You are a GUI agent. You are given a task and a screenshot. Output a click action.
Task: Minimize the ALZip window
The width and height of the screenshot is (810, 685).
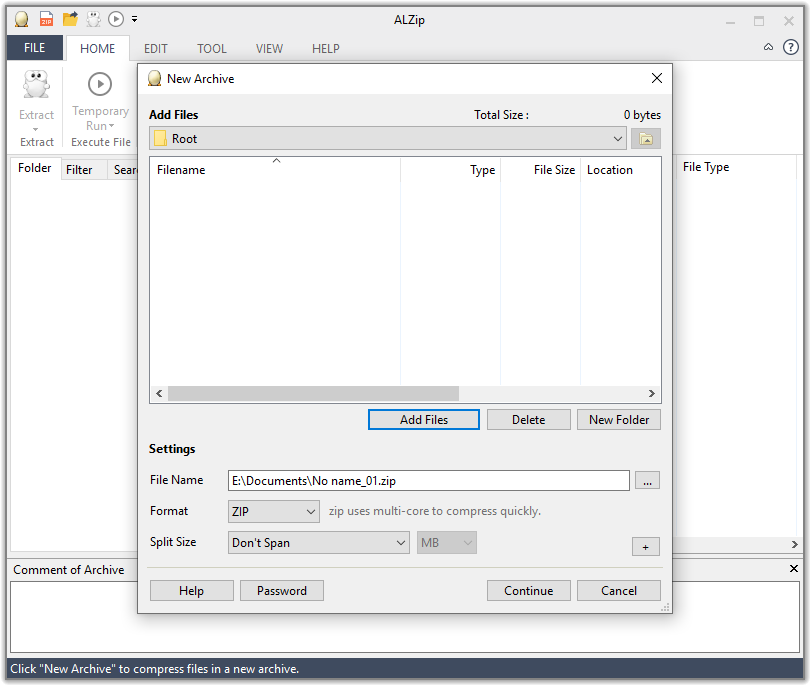[730, 21]
